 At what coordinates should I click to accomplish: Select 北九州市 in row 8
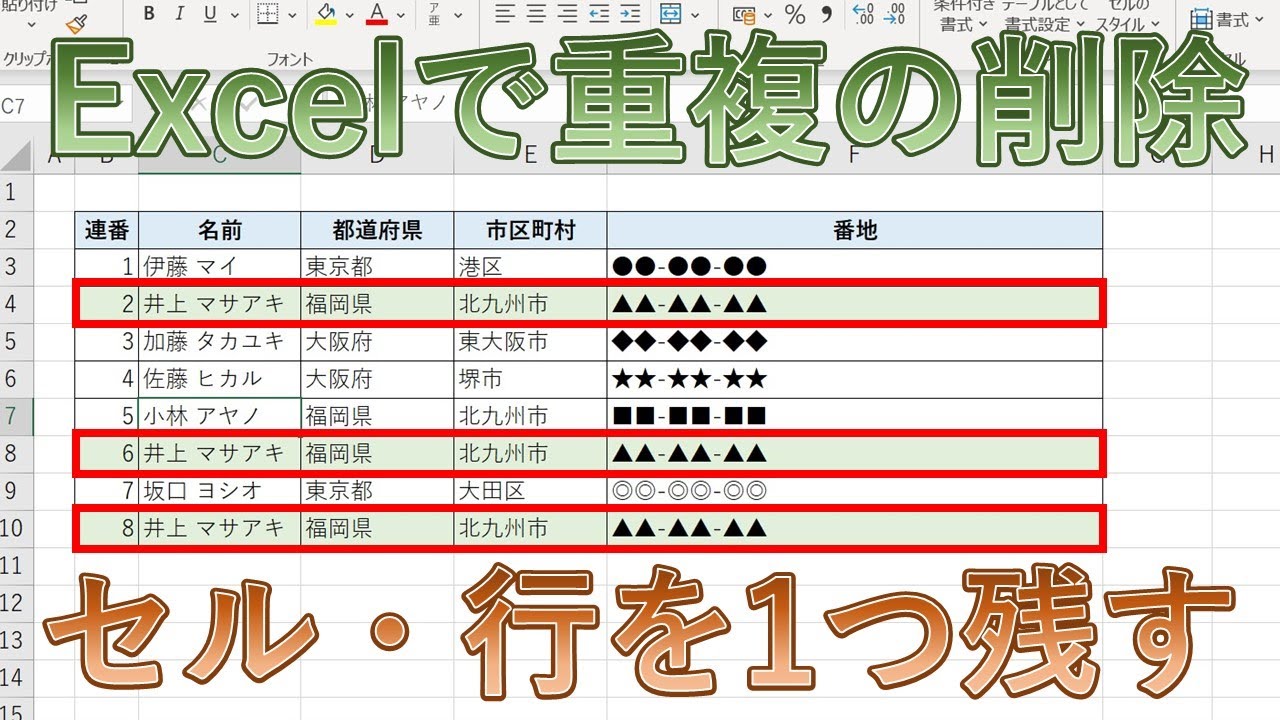530,453
